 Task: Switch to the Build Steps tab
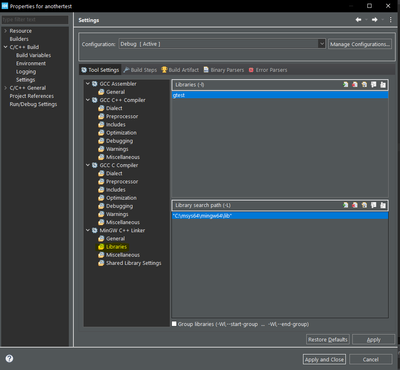point(140,70)
